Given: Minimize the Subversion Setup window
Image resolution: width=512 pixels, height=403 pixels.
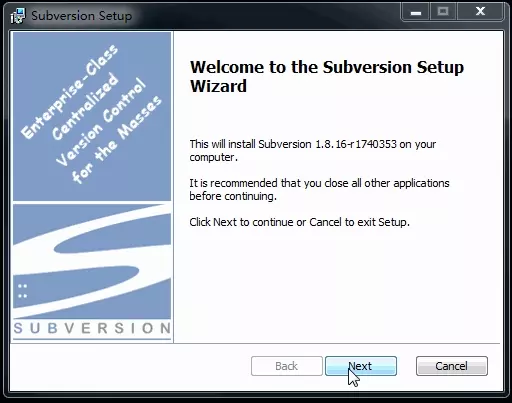Looking at the screenshot, I should (x=416, y=12).
